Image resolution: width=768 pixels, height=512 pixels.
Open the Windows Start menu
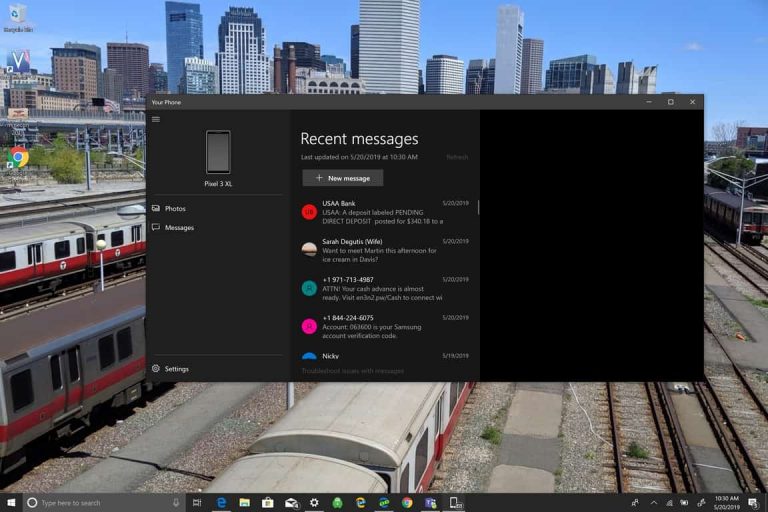click(x=11, y=503)
